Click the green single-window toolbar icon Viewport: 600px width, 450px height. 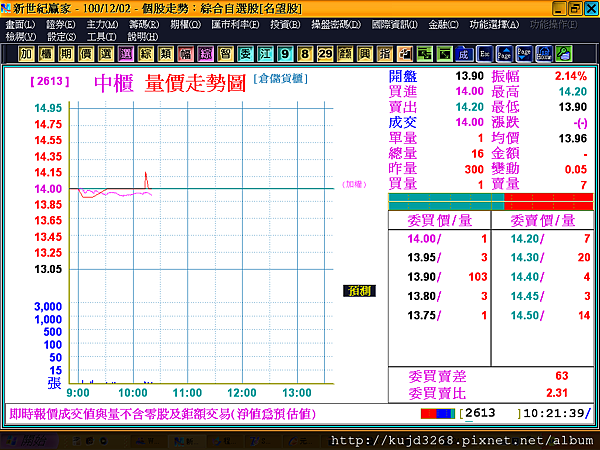coord(445,54)
